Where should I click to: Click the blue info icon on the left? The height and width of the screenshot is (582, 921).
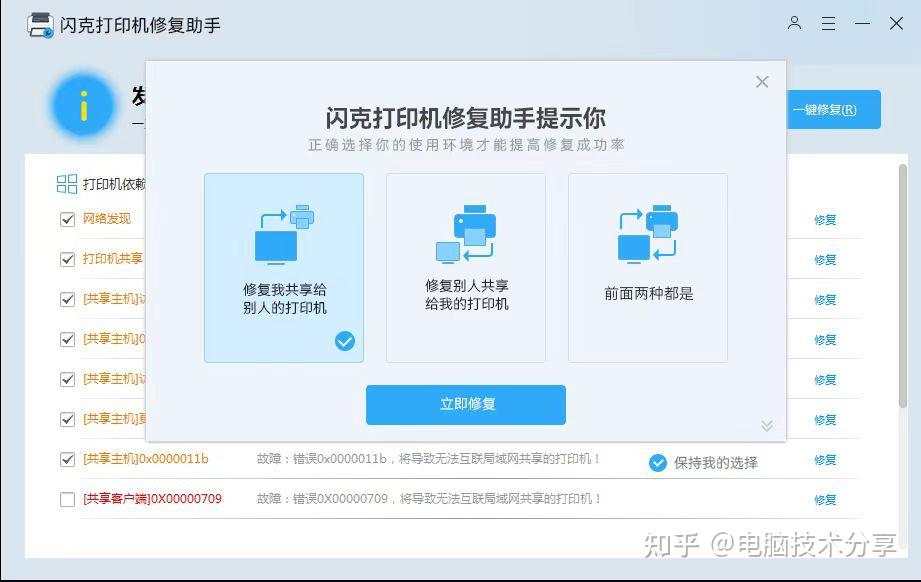click(85, 105)
